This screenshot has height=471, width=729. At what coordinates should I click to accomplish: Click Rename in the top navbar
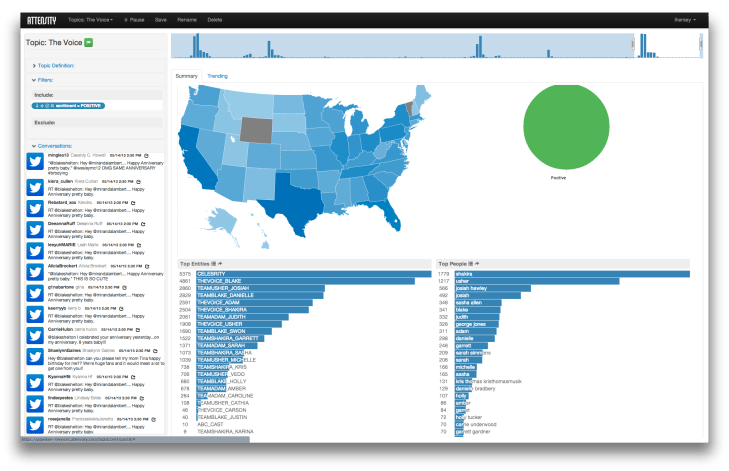187,19
